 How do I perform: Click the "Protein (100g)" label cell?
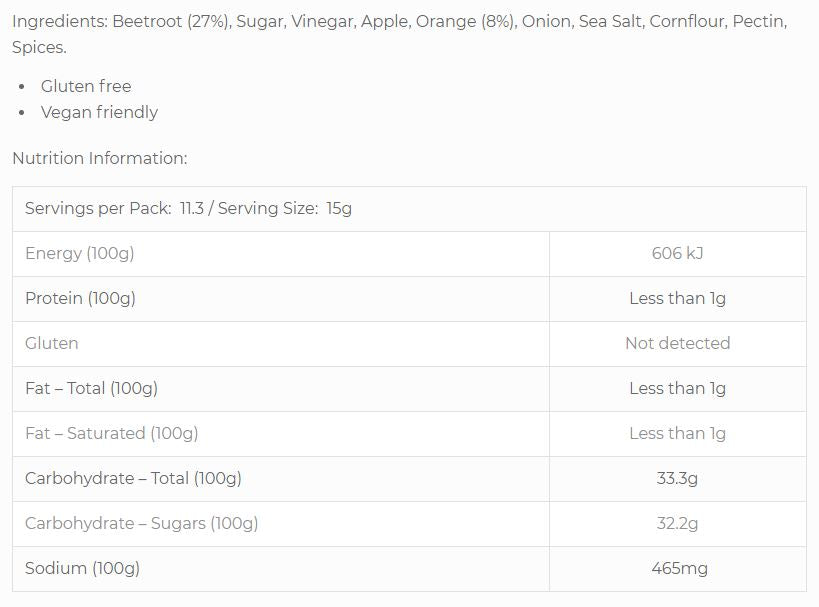pos(81,298)
